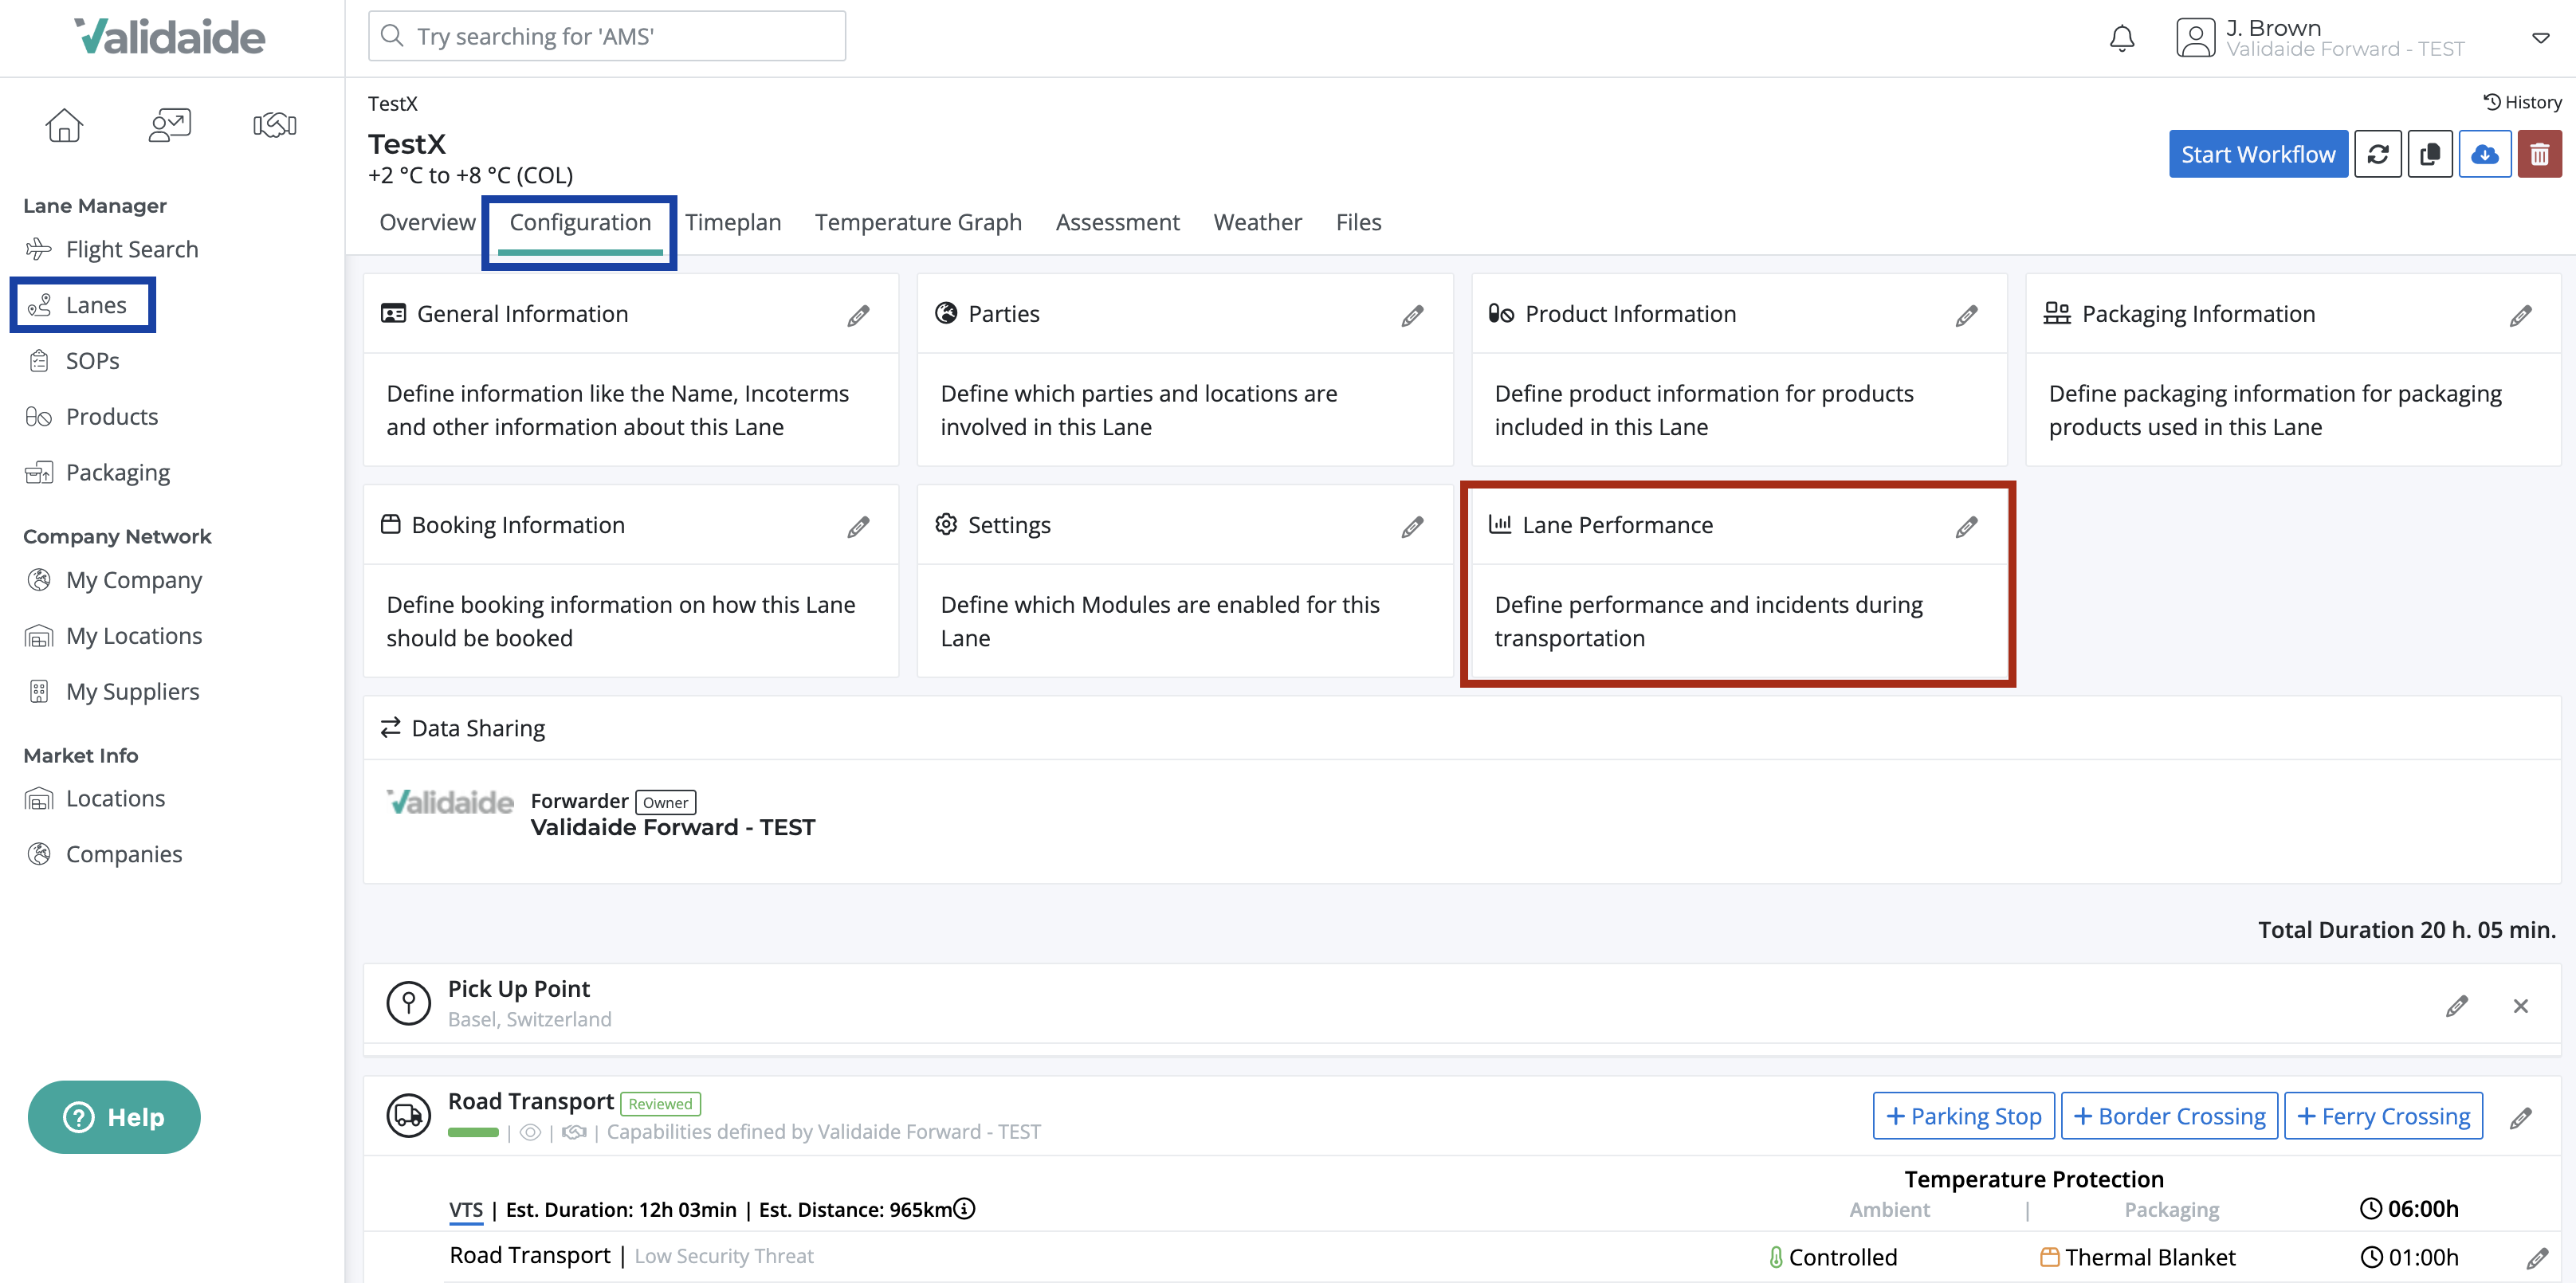Screen dimensions: 2576x1283
Task: Return home via the house icon
Action: (x=64, y=124)
